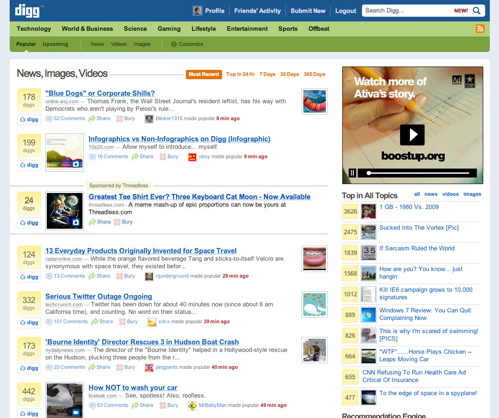
Task: Digg the 13 Everyday Products story
Action: (x=29, y=277)
